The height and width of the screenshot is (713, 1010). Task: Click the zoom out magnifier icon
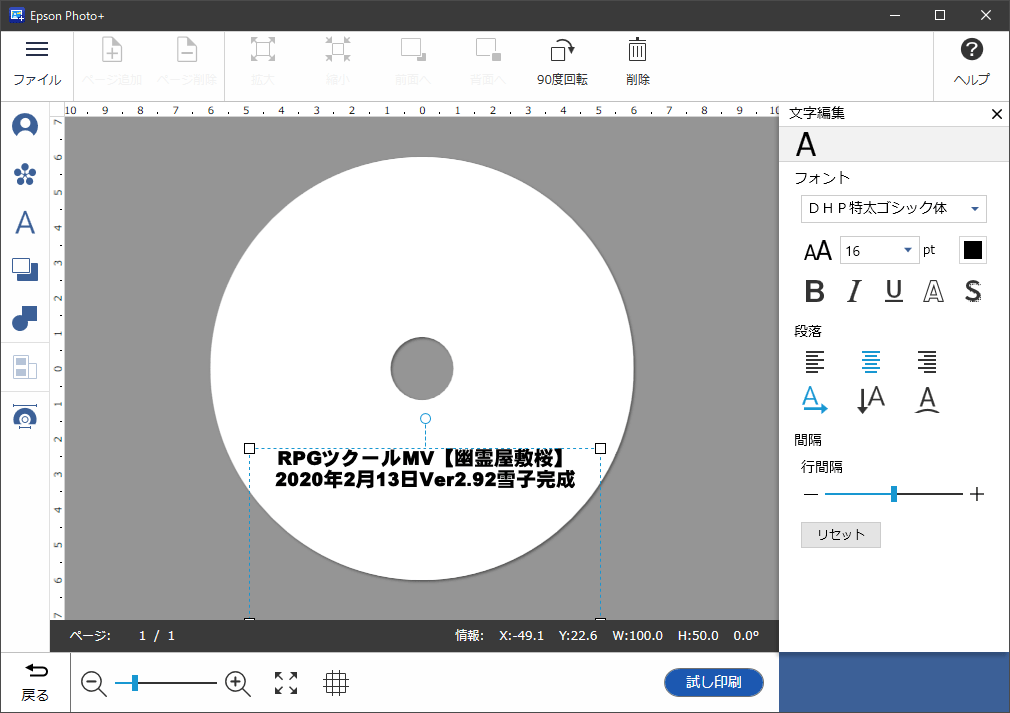point(94,683)
